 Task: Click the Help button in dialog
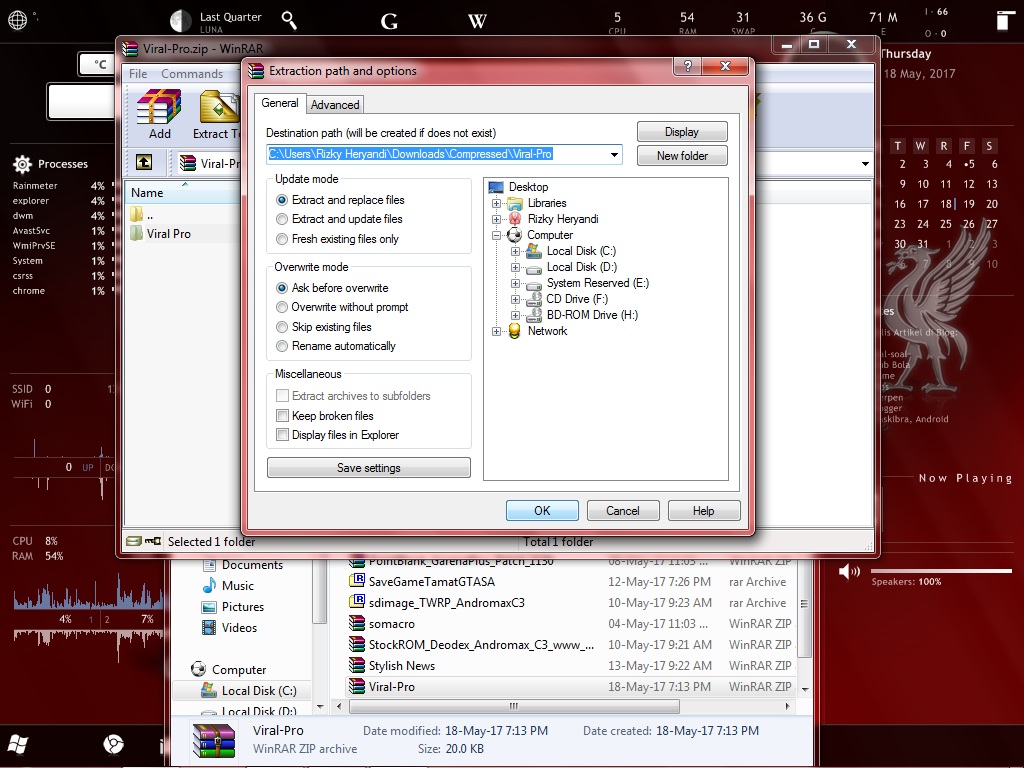pyautogui.click(x=703, y=511)
